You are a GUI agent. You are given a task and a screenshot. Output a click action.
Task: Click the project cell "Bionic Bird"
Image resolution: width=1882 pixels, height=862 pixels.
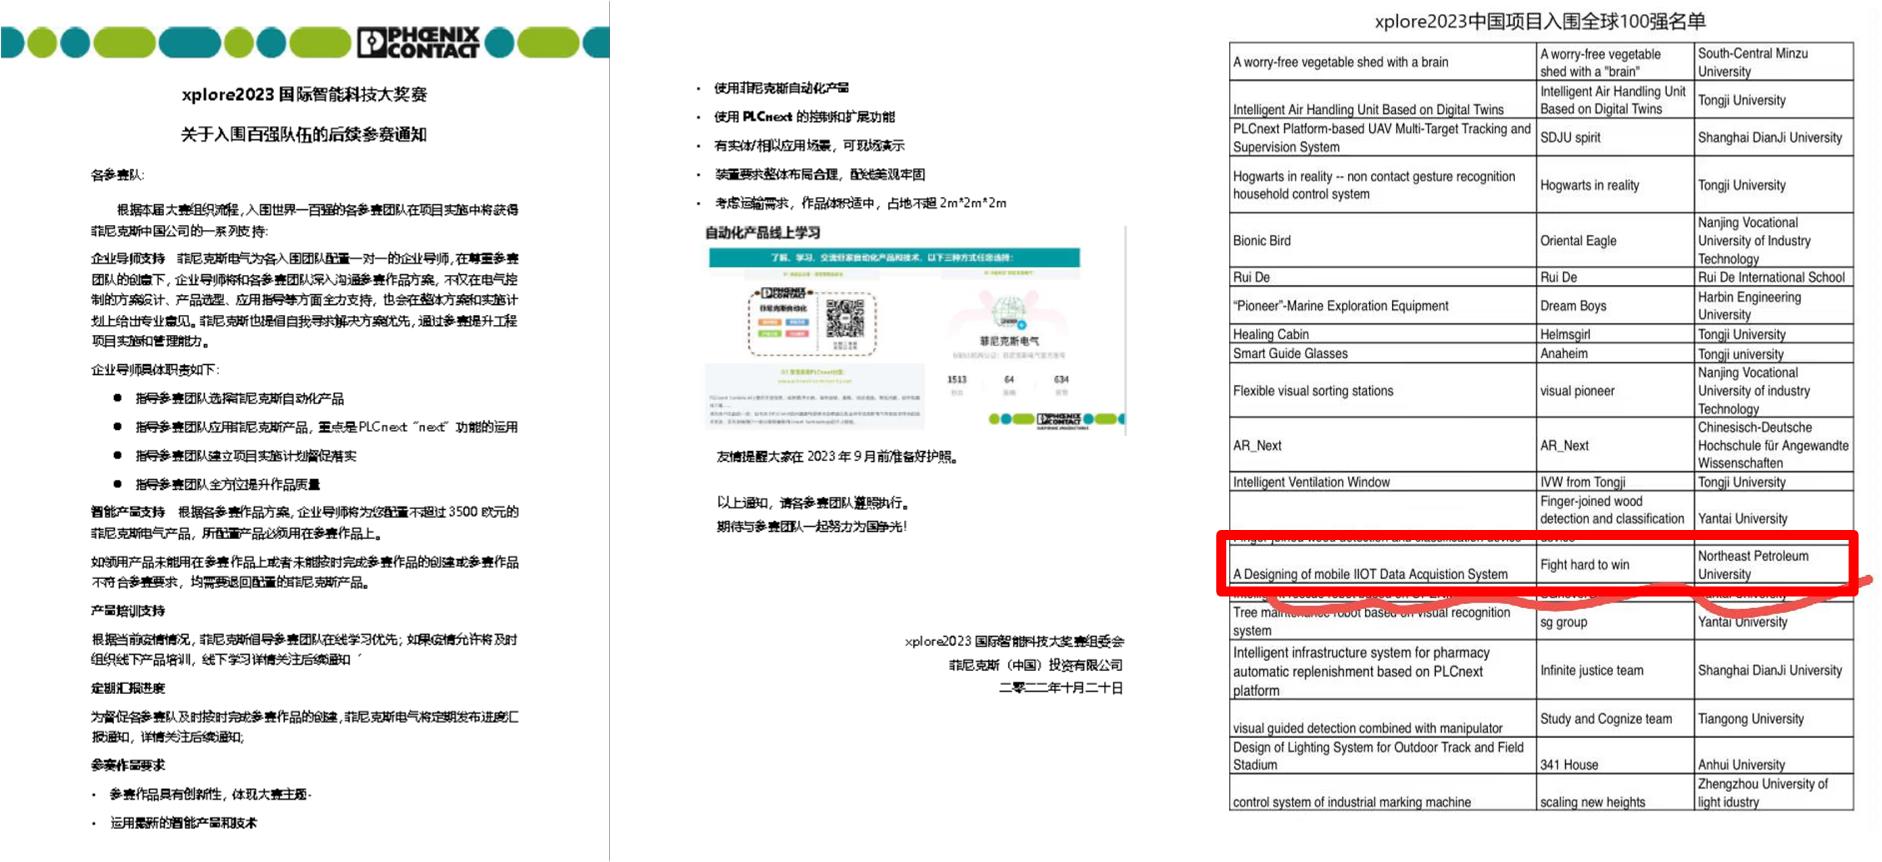[x=1383, y=241]
